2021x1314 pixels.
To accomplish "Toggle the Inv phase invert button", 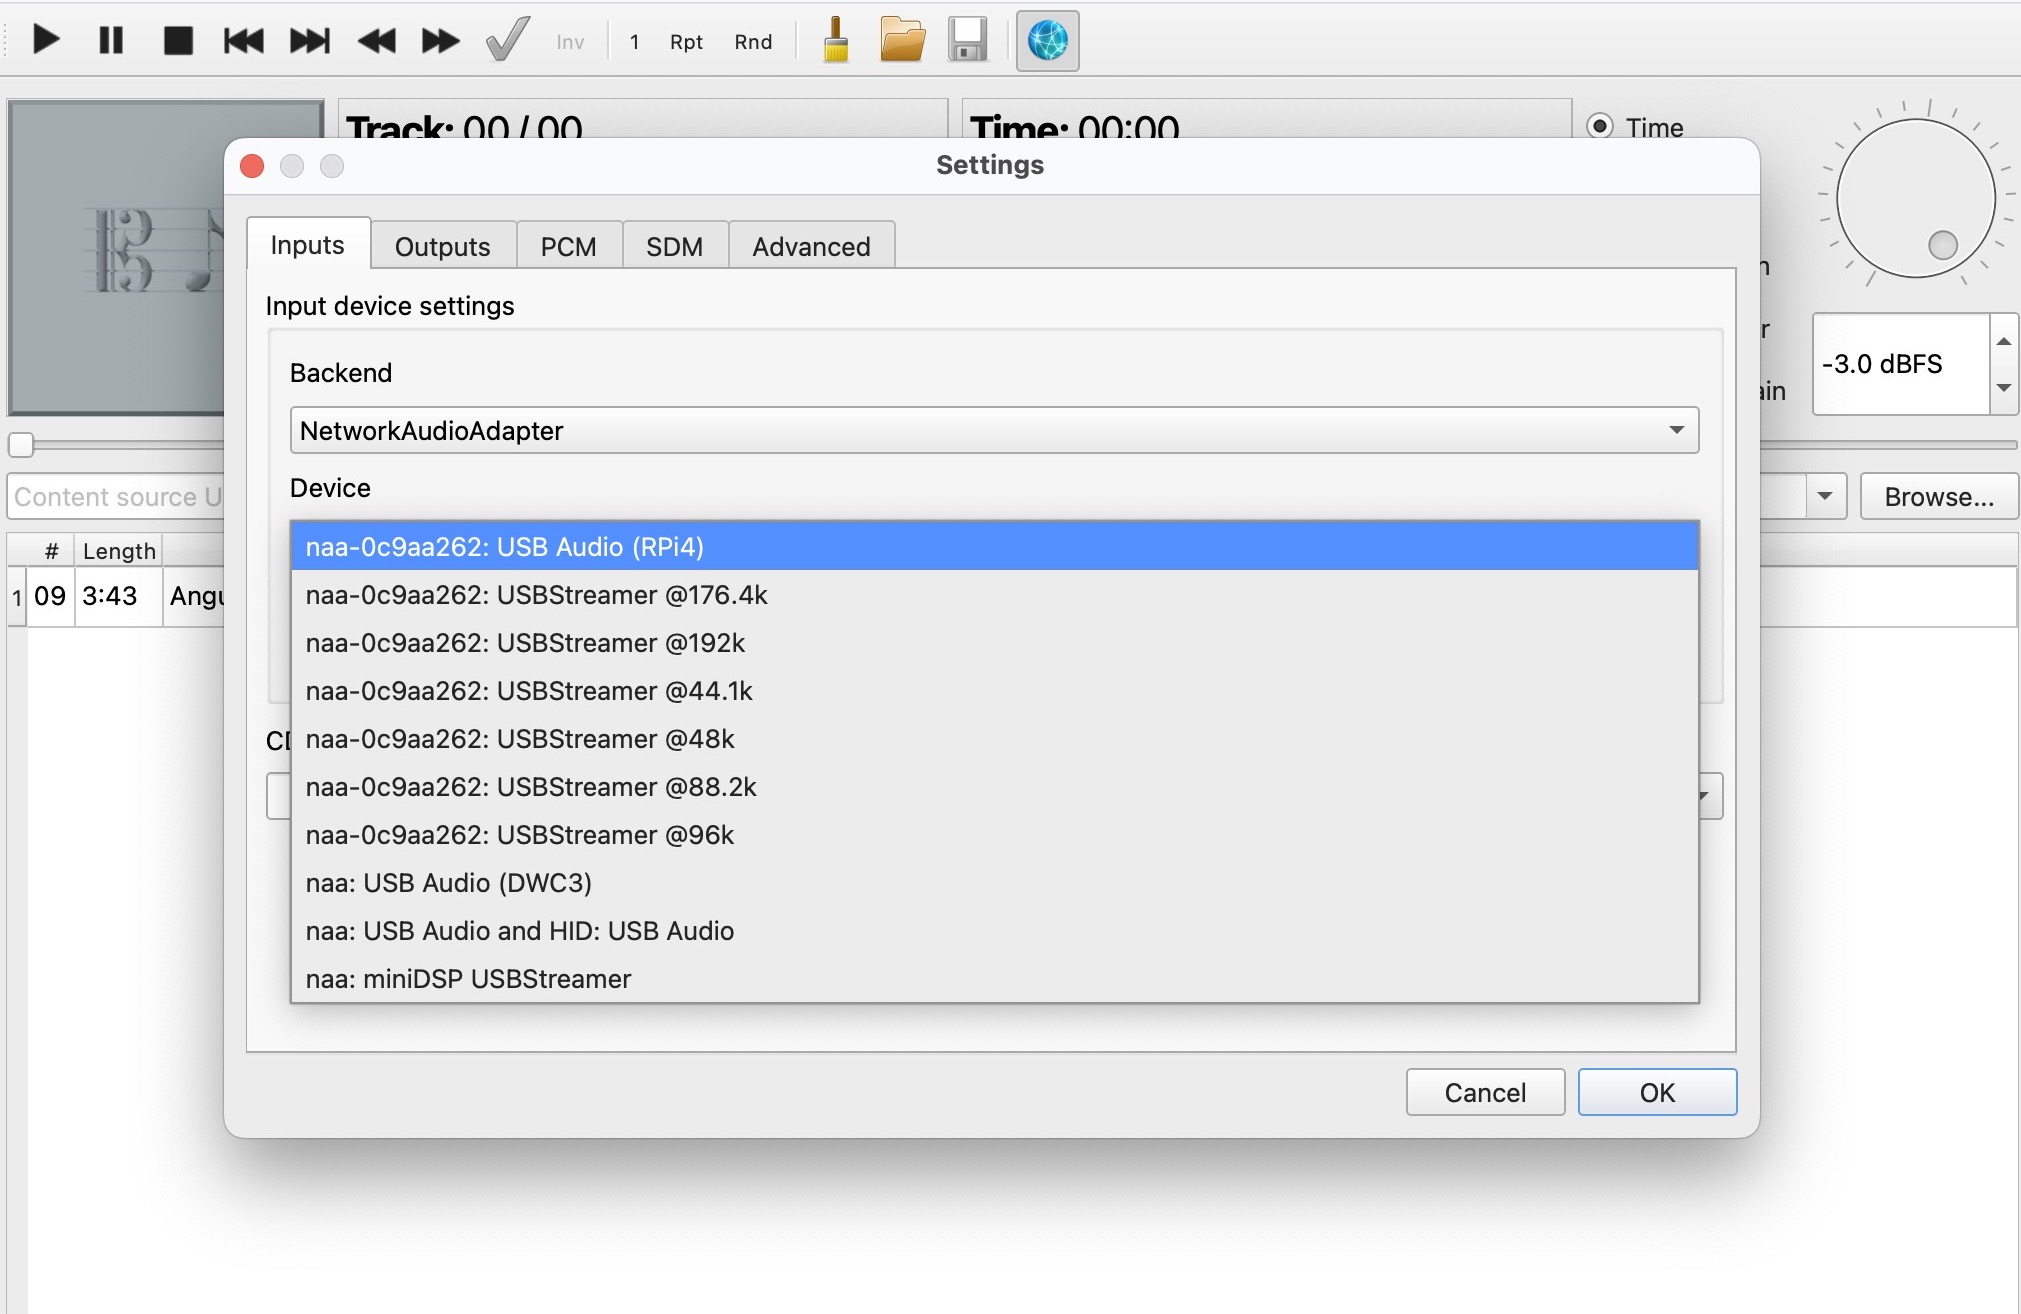I will coord(570,42).
